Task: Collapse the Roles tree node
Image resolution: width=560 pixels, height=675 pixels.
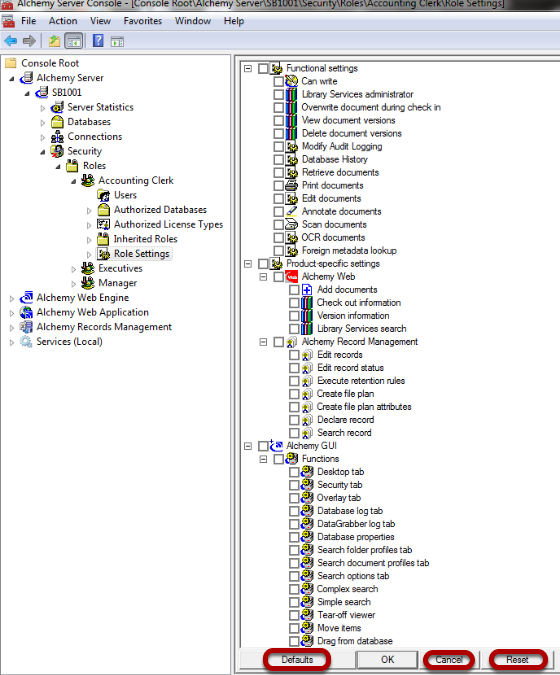Action: [58, 166]
